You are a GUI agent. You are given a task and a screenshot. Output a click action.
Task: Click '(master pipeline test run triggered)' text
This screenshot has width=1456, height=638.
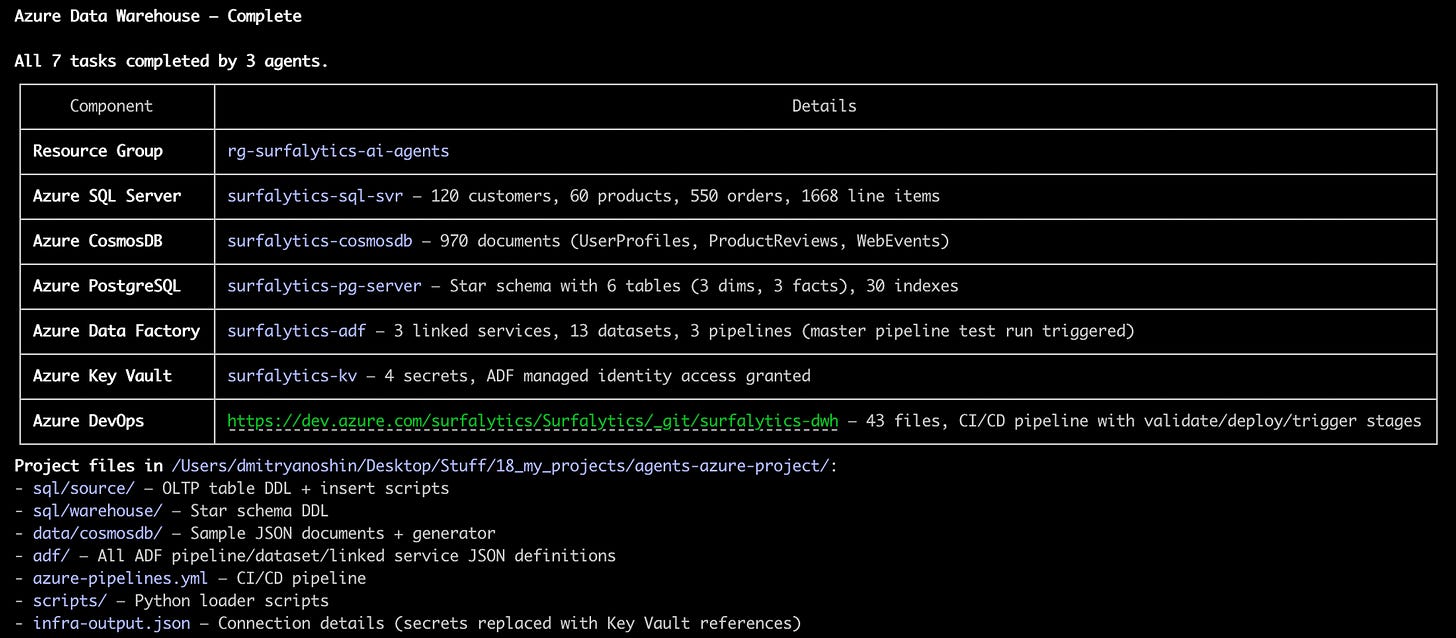click(x=967, y=331)
